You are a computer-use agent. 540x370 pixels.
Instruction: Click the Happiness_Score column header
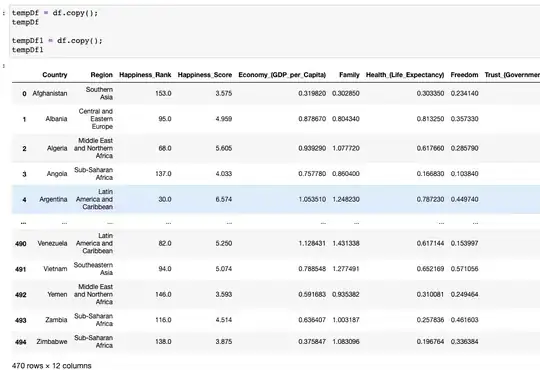coord(205,75)
